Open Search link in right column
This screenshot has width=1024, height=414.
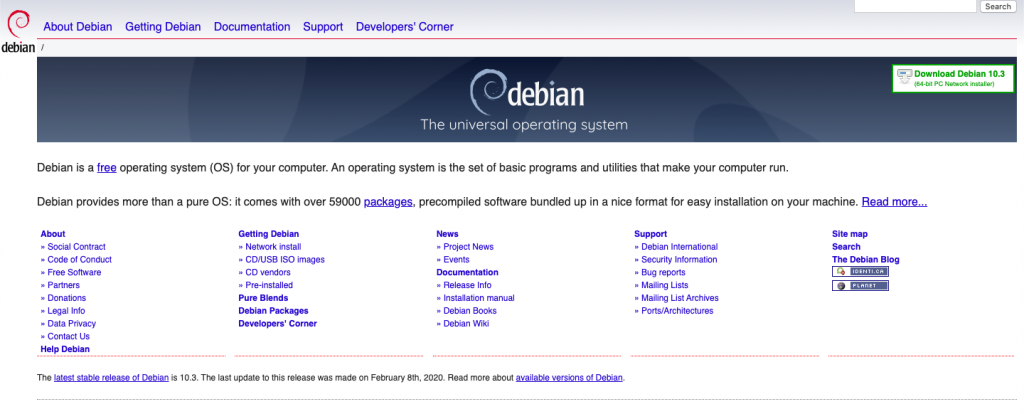(846, 247)
